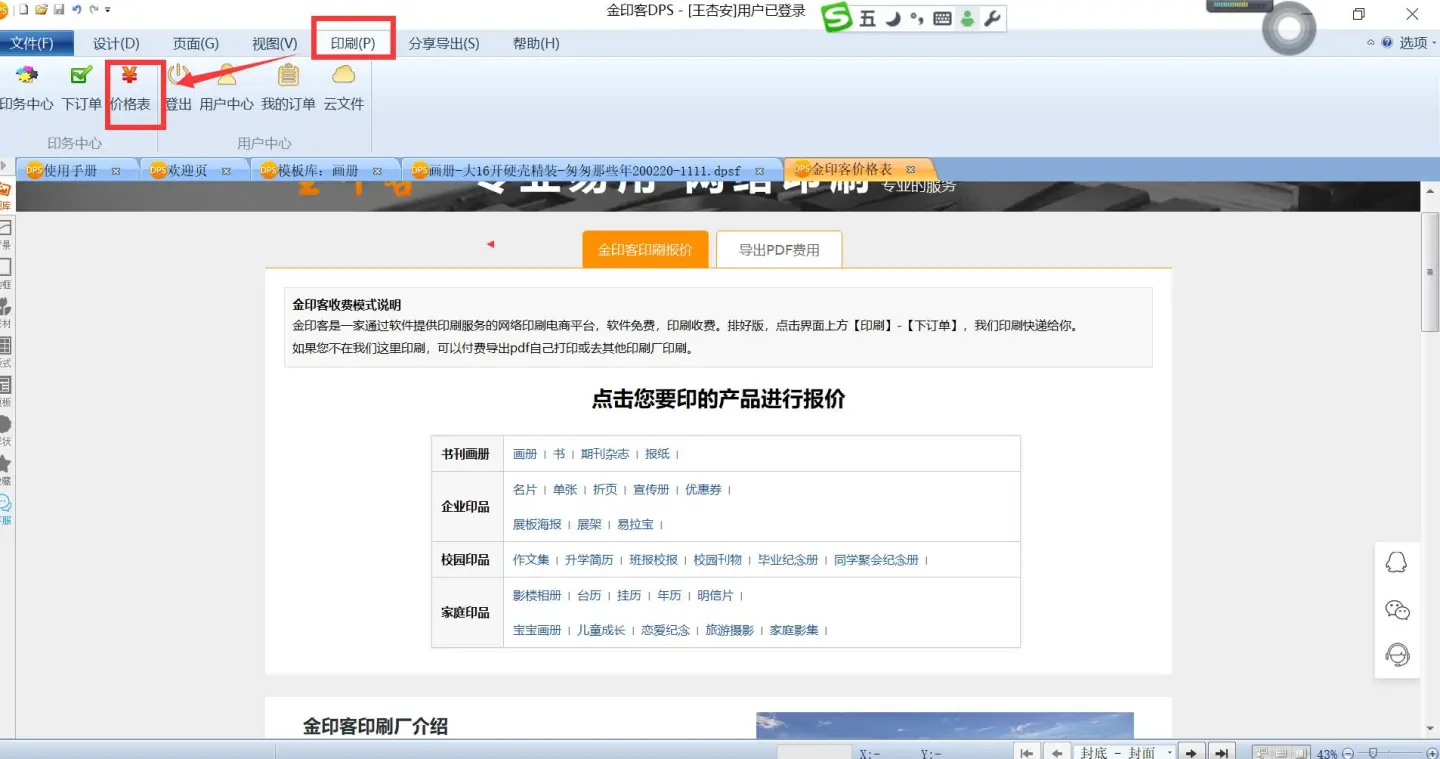
Task: Click the 画册 product link
Action: click(x=525, y=454)
